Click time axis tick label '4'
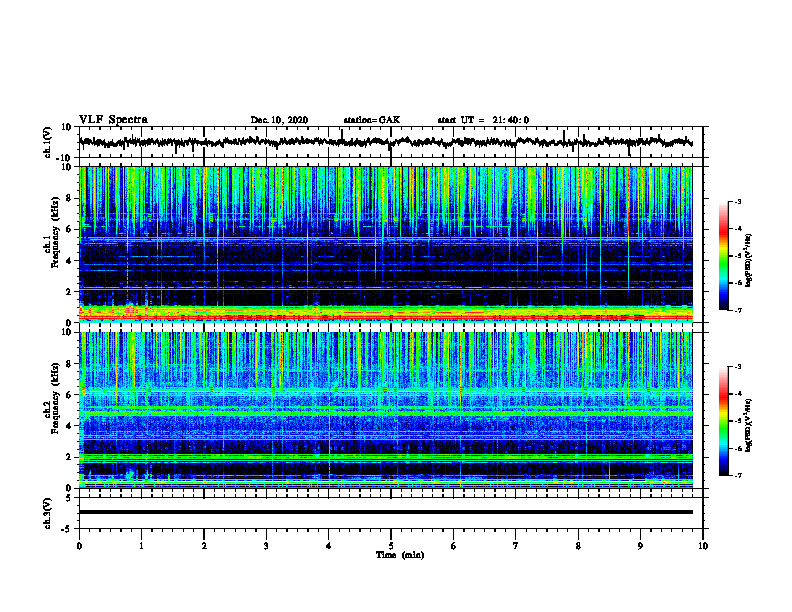Image resolution: width=792 pixels, height=612 pixels. (x=329, y=546)
